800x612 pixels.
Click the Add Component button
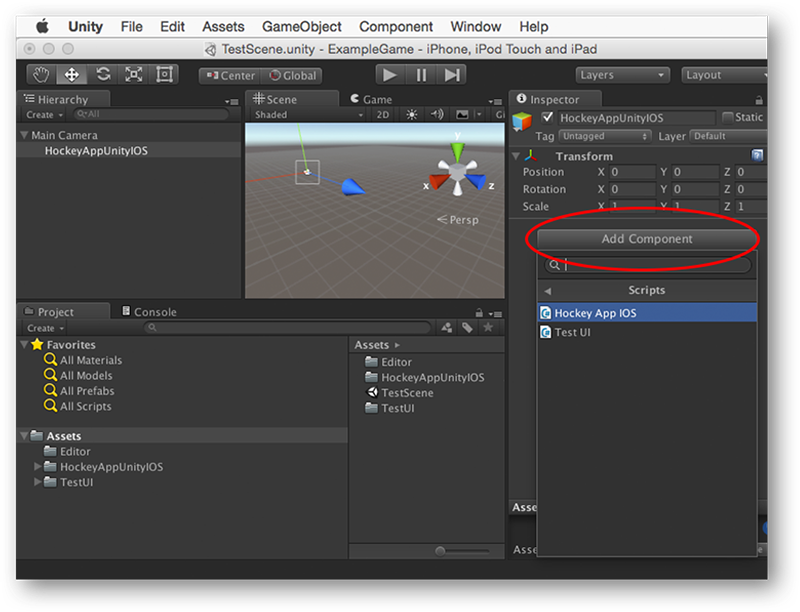click(646, 239)
